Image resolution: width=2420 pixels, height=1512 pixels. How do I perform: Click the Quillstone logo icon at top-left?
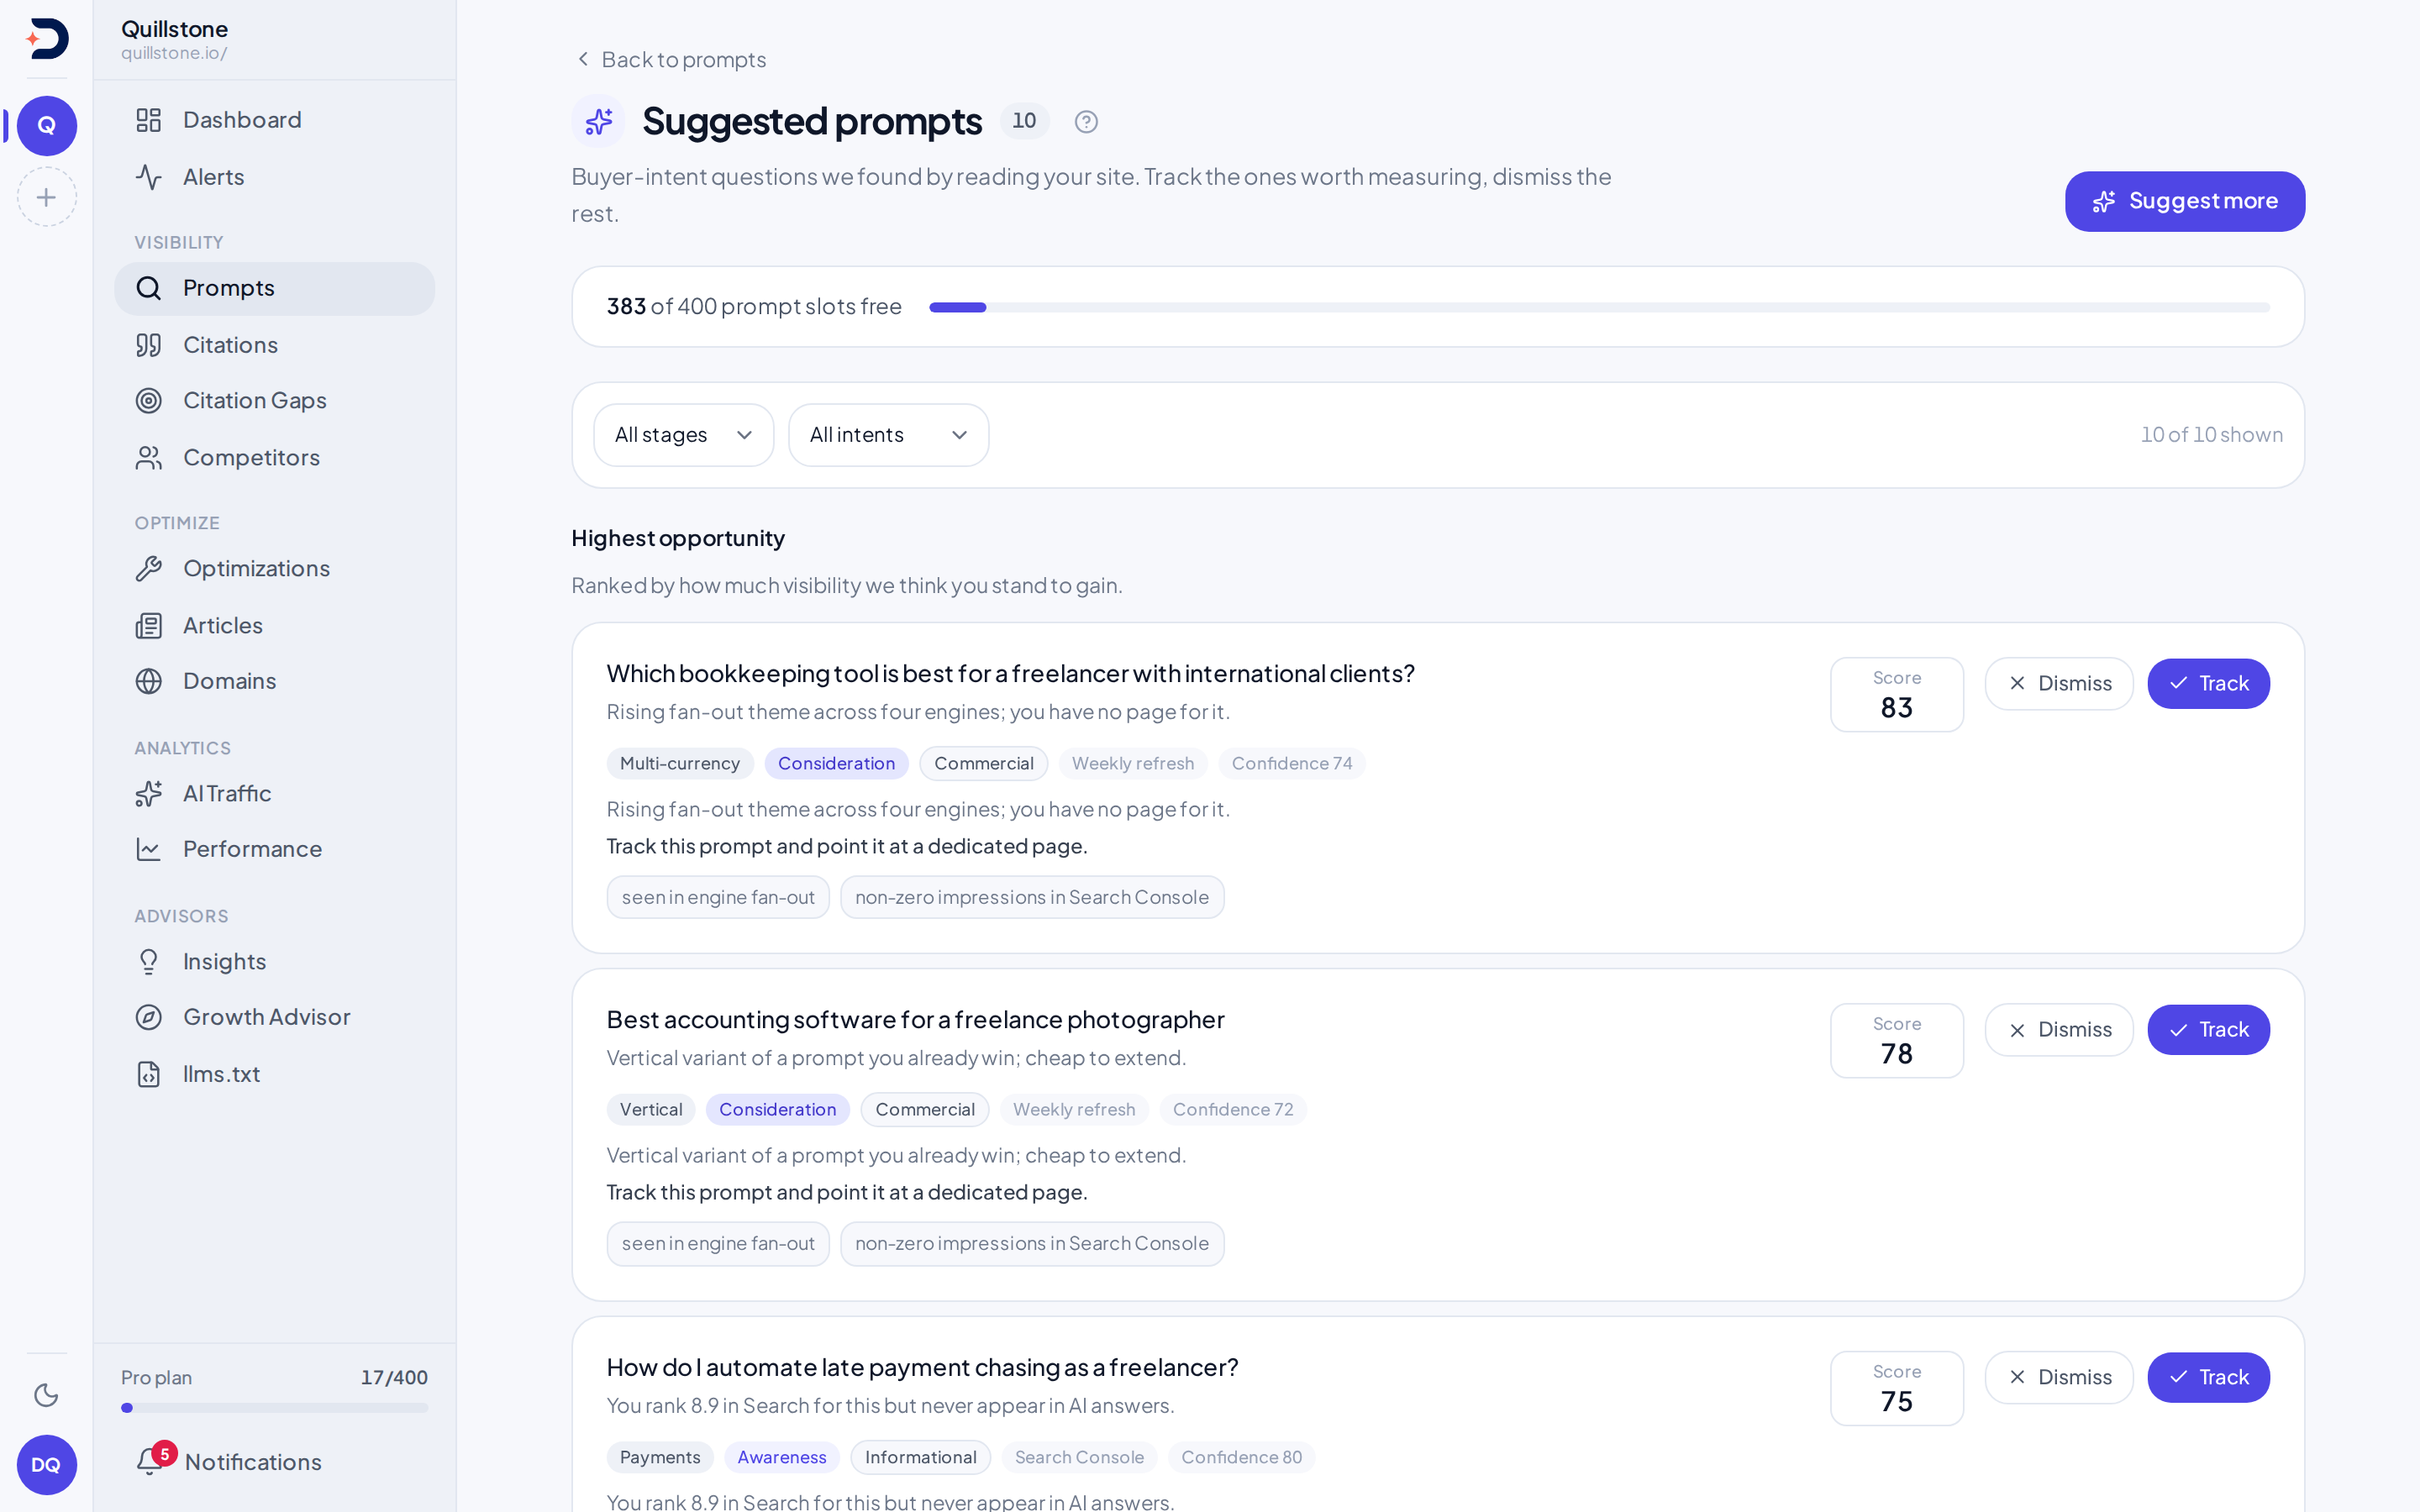tap(47, 39)
